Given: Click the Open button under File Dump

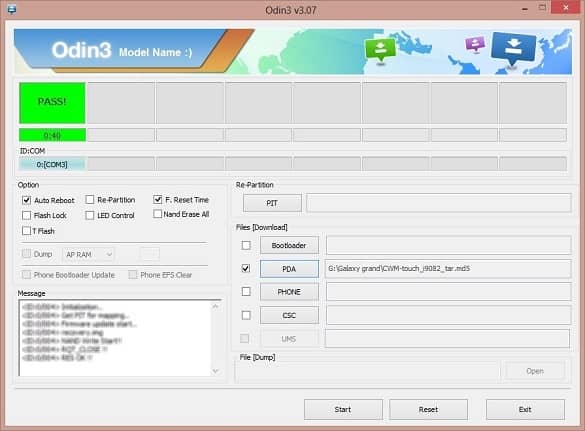Looking at the screenshot, I should point(535,371).
